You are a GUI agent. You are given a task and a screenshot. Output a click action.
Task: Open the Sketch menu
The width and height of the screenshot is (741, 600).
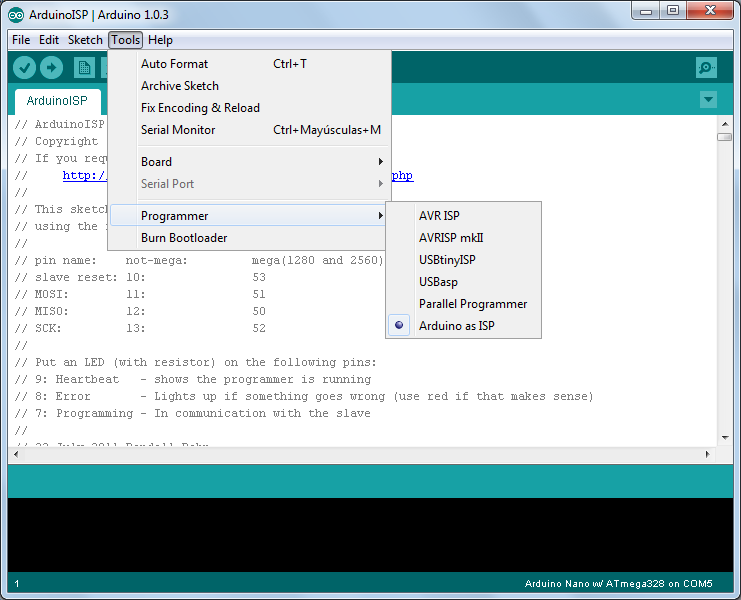point(85,40)
